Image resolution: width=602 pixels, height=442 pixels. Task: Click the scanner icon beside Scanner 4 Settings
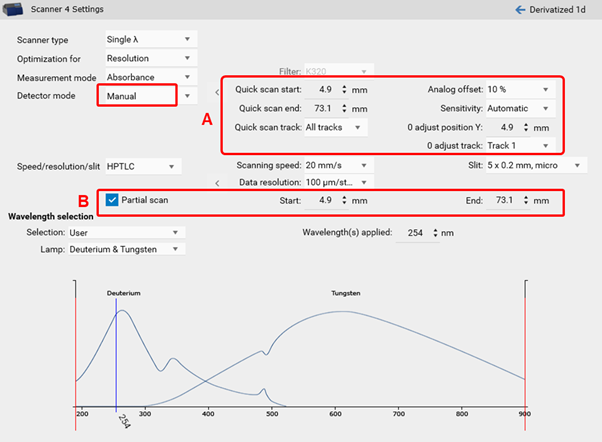coord(15,9)
